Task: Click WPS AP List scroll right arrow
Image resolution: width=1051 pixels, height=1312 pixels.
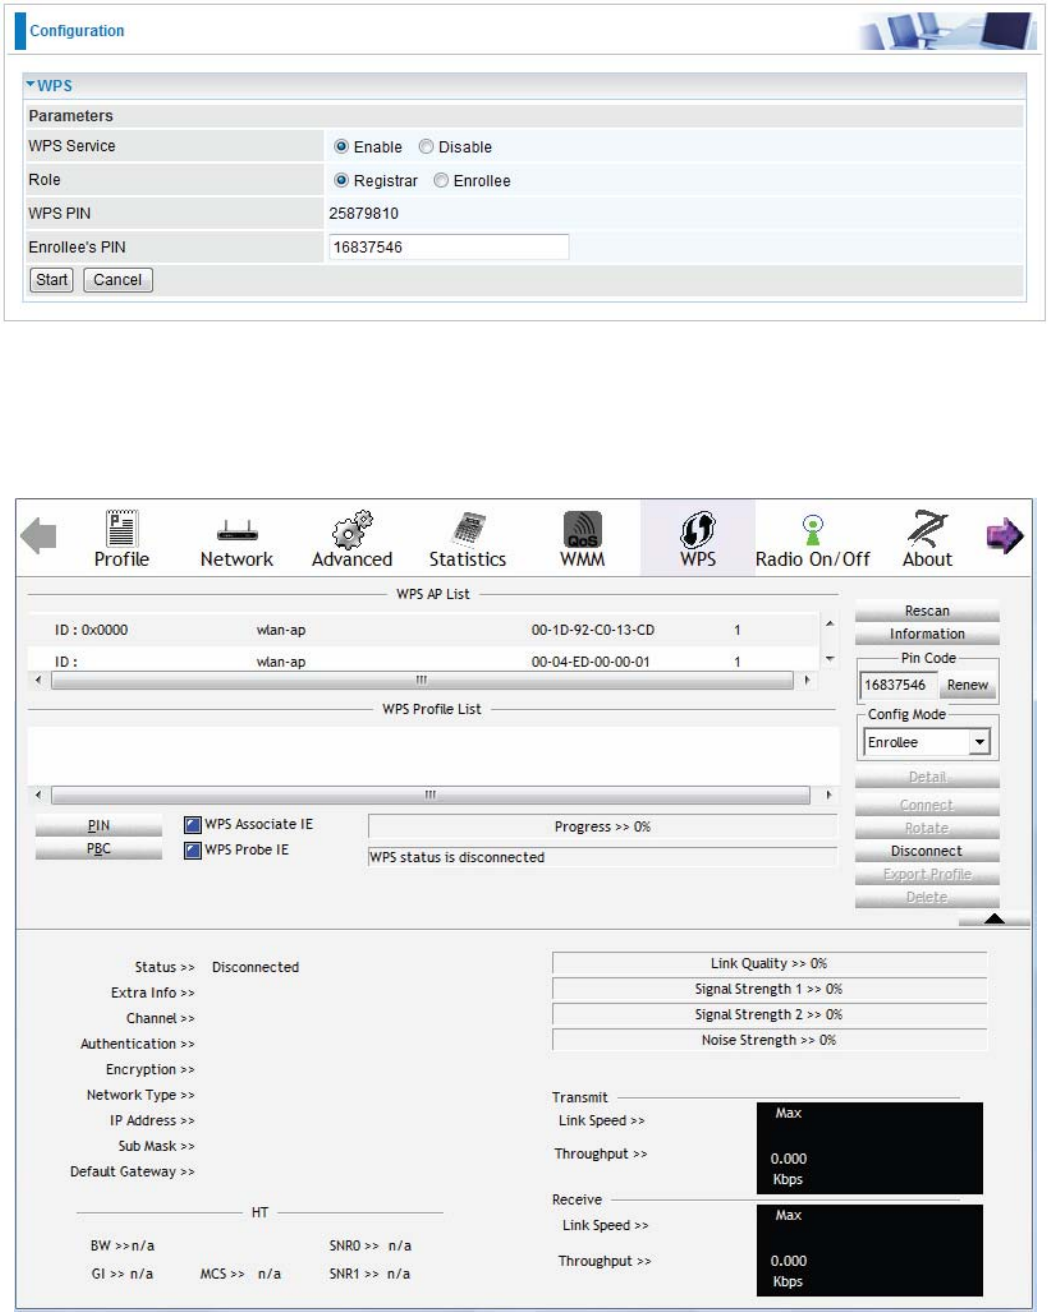Action: pos(807,680)
